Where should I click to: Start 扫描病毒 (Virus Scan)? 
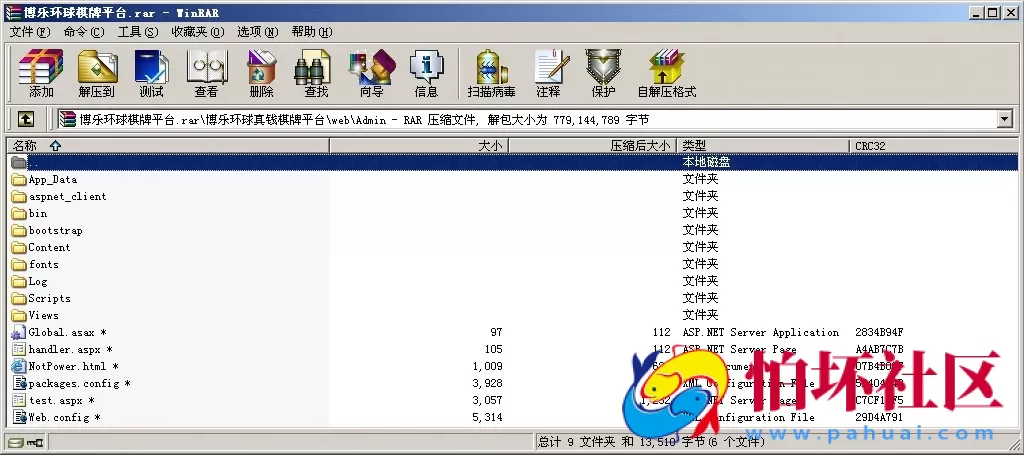point(492,72)
